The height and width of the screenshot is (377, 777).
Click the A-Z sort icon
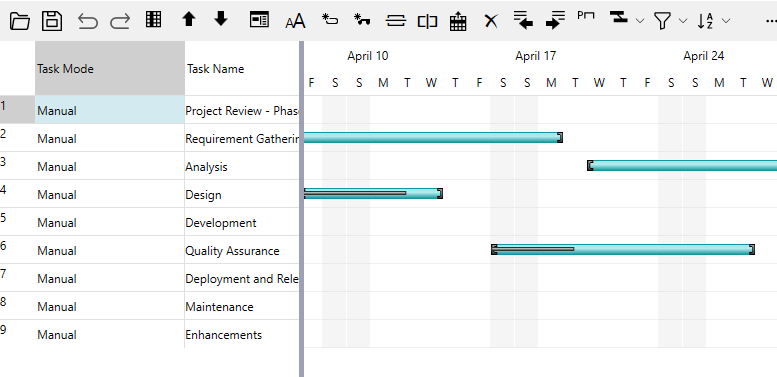click(x=705, y=21)
